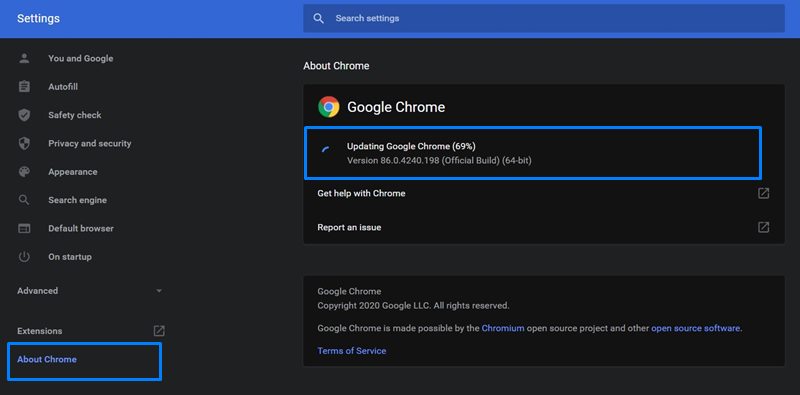Click the external link icon next to Extensions

159,331
